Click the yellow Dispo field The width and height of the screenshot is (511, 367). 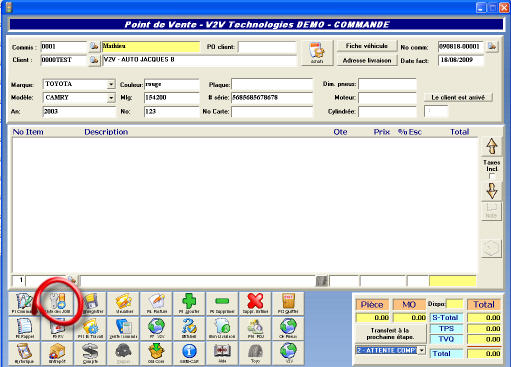[455, 304]
